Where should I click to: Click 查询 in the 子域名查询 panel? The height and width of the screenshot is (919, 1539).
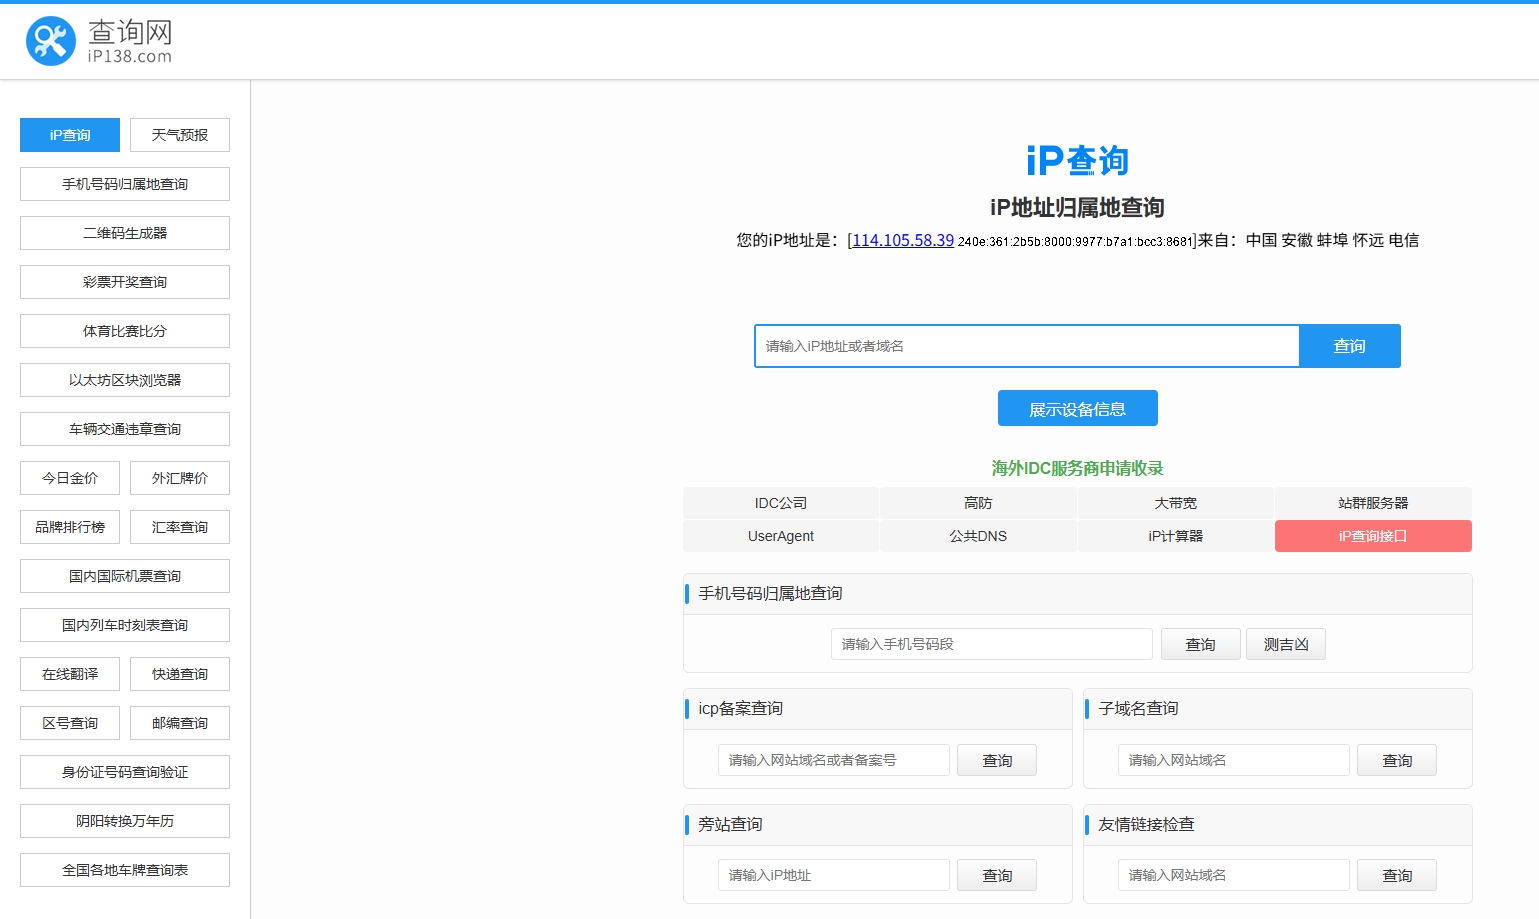(1397, 760)
